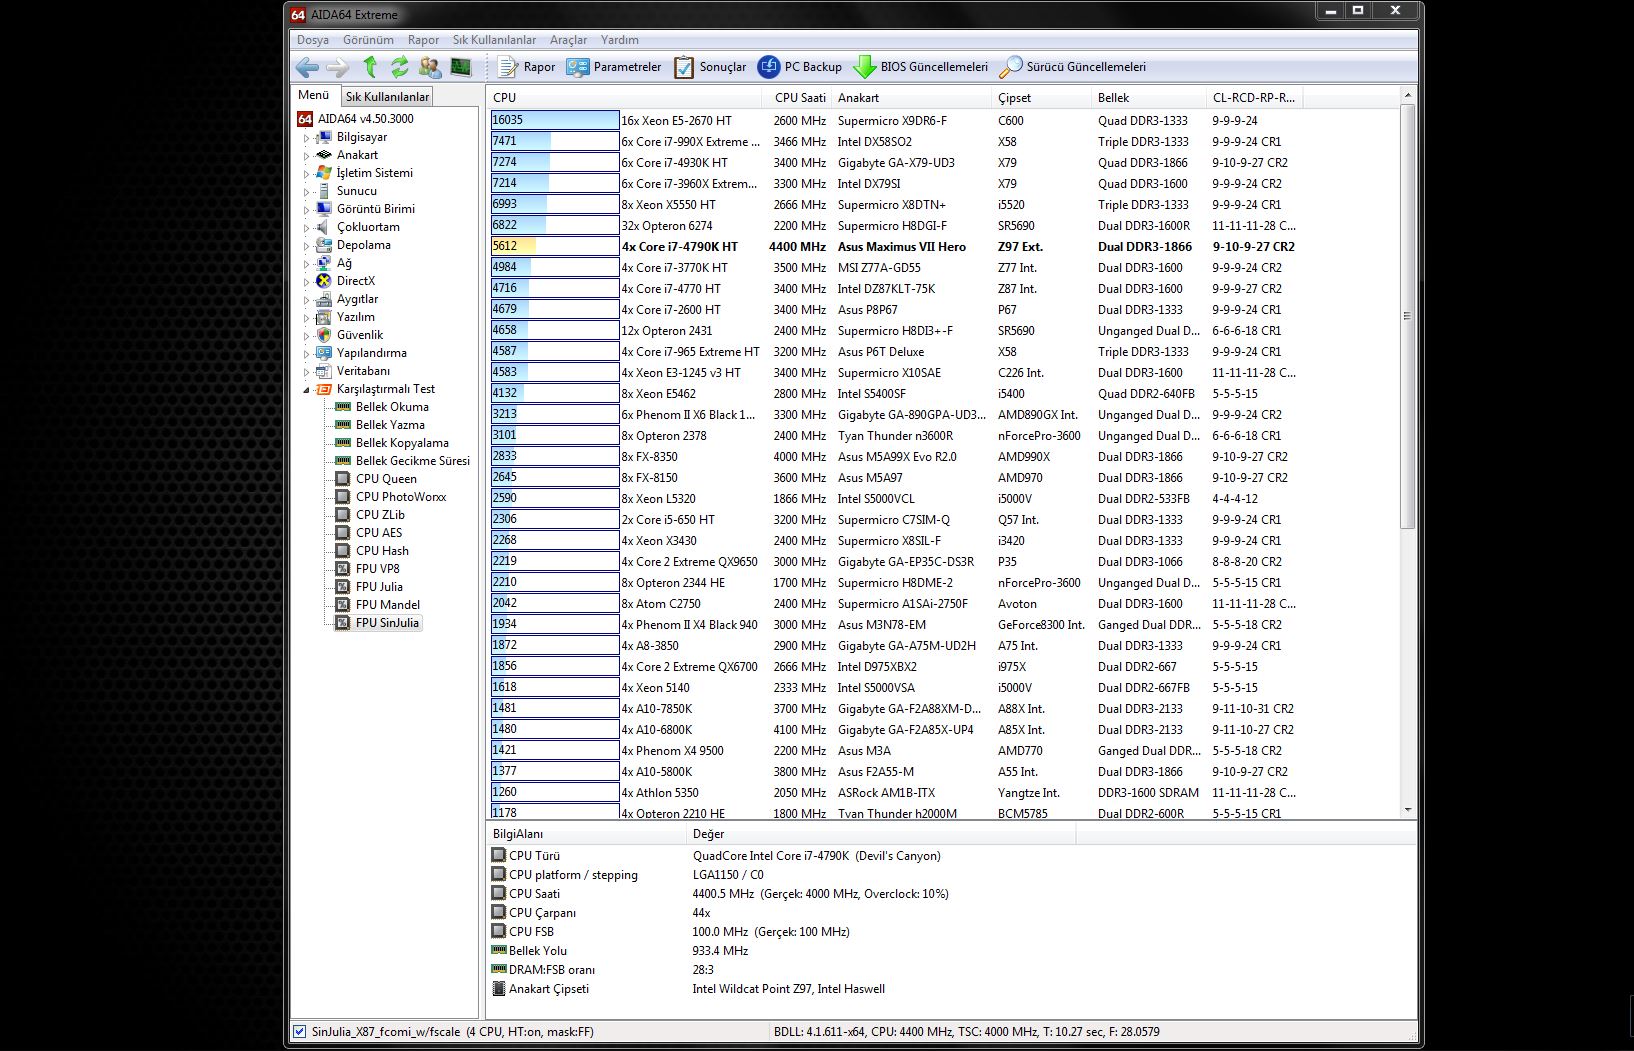Screen dimensions: 1634x1051
Task: Click BIOS Güncellemeleri in the toolbar
Action: [920, 67]
